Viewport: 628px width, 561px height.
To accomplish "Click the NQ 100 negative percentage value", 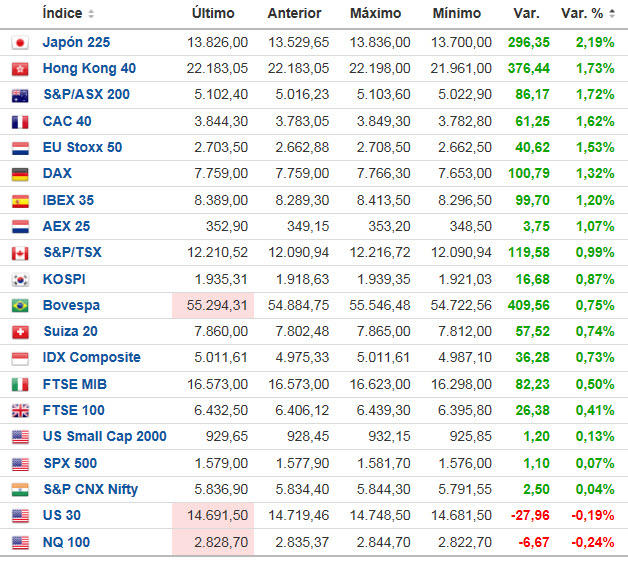I will (x=594, y=542).
